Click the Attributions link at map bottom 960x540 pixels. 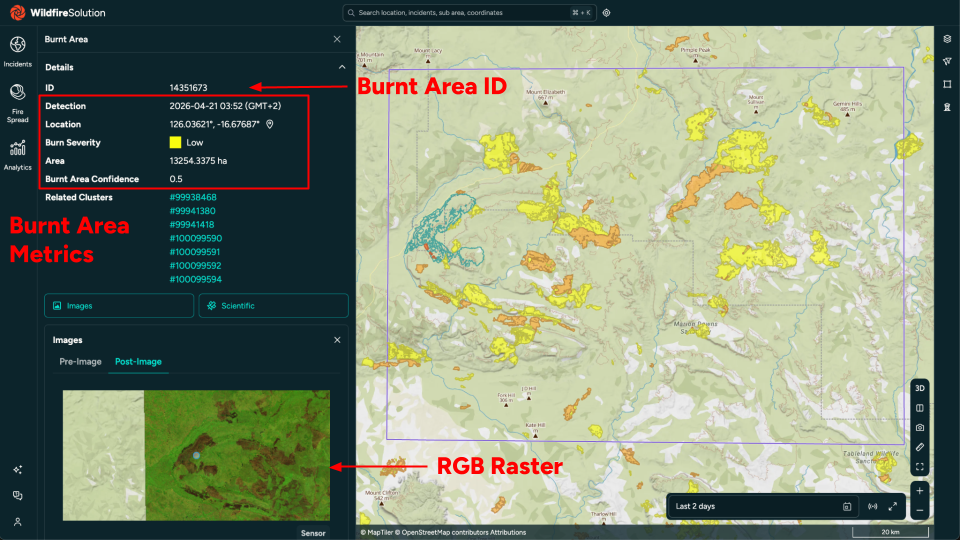507,533
